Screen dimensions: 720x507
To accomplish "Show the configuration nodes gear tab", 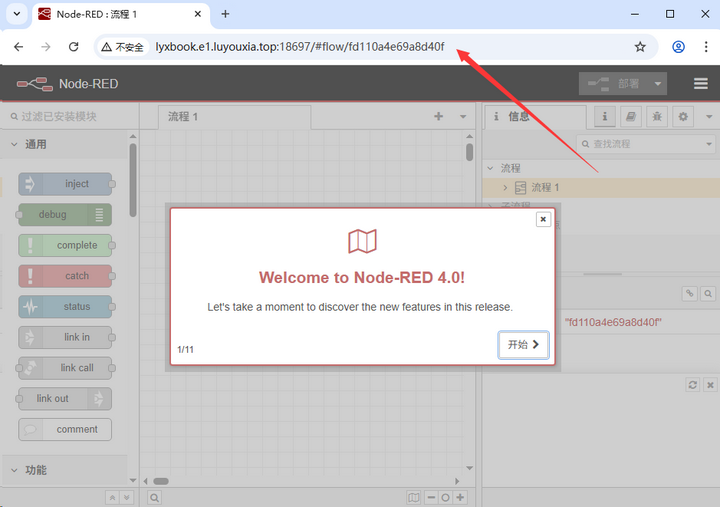I will click(683, 117).
